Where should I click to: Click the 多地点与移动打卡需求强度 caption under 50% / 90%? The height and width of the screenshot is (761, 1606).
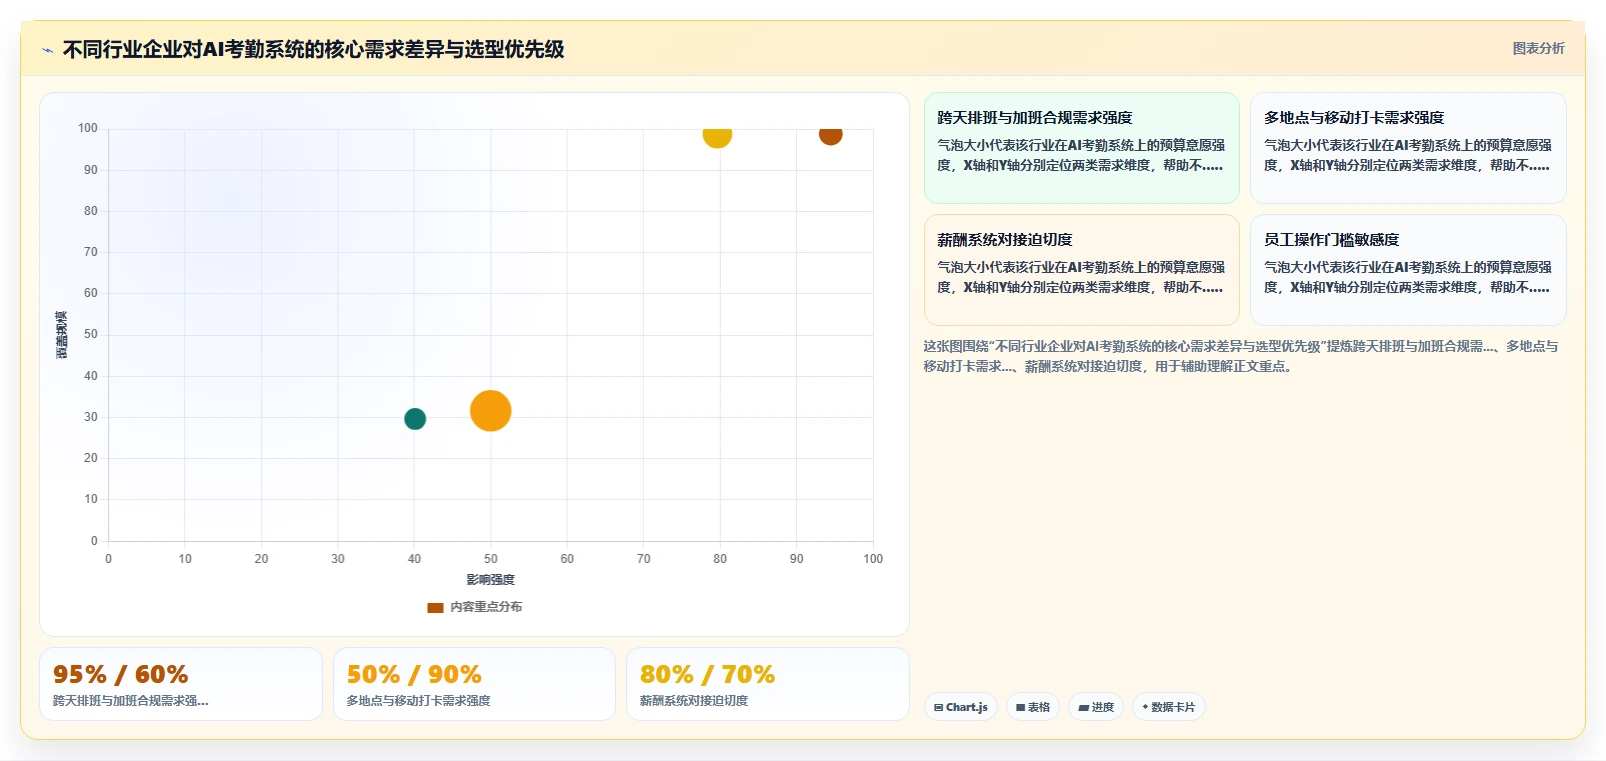418,701
